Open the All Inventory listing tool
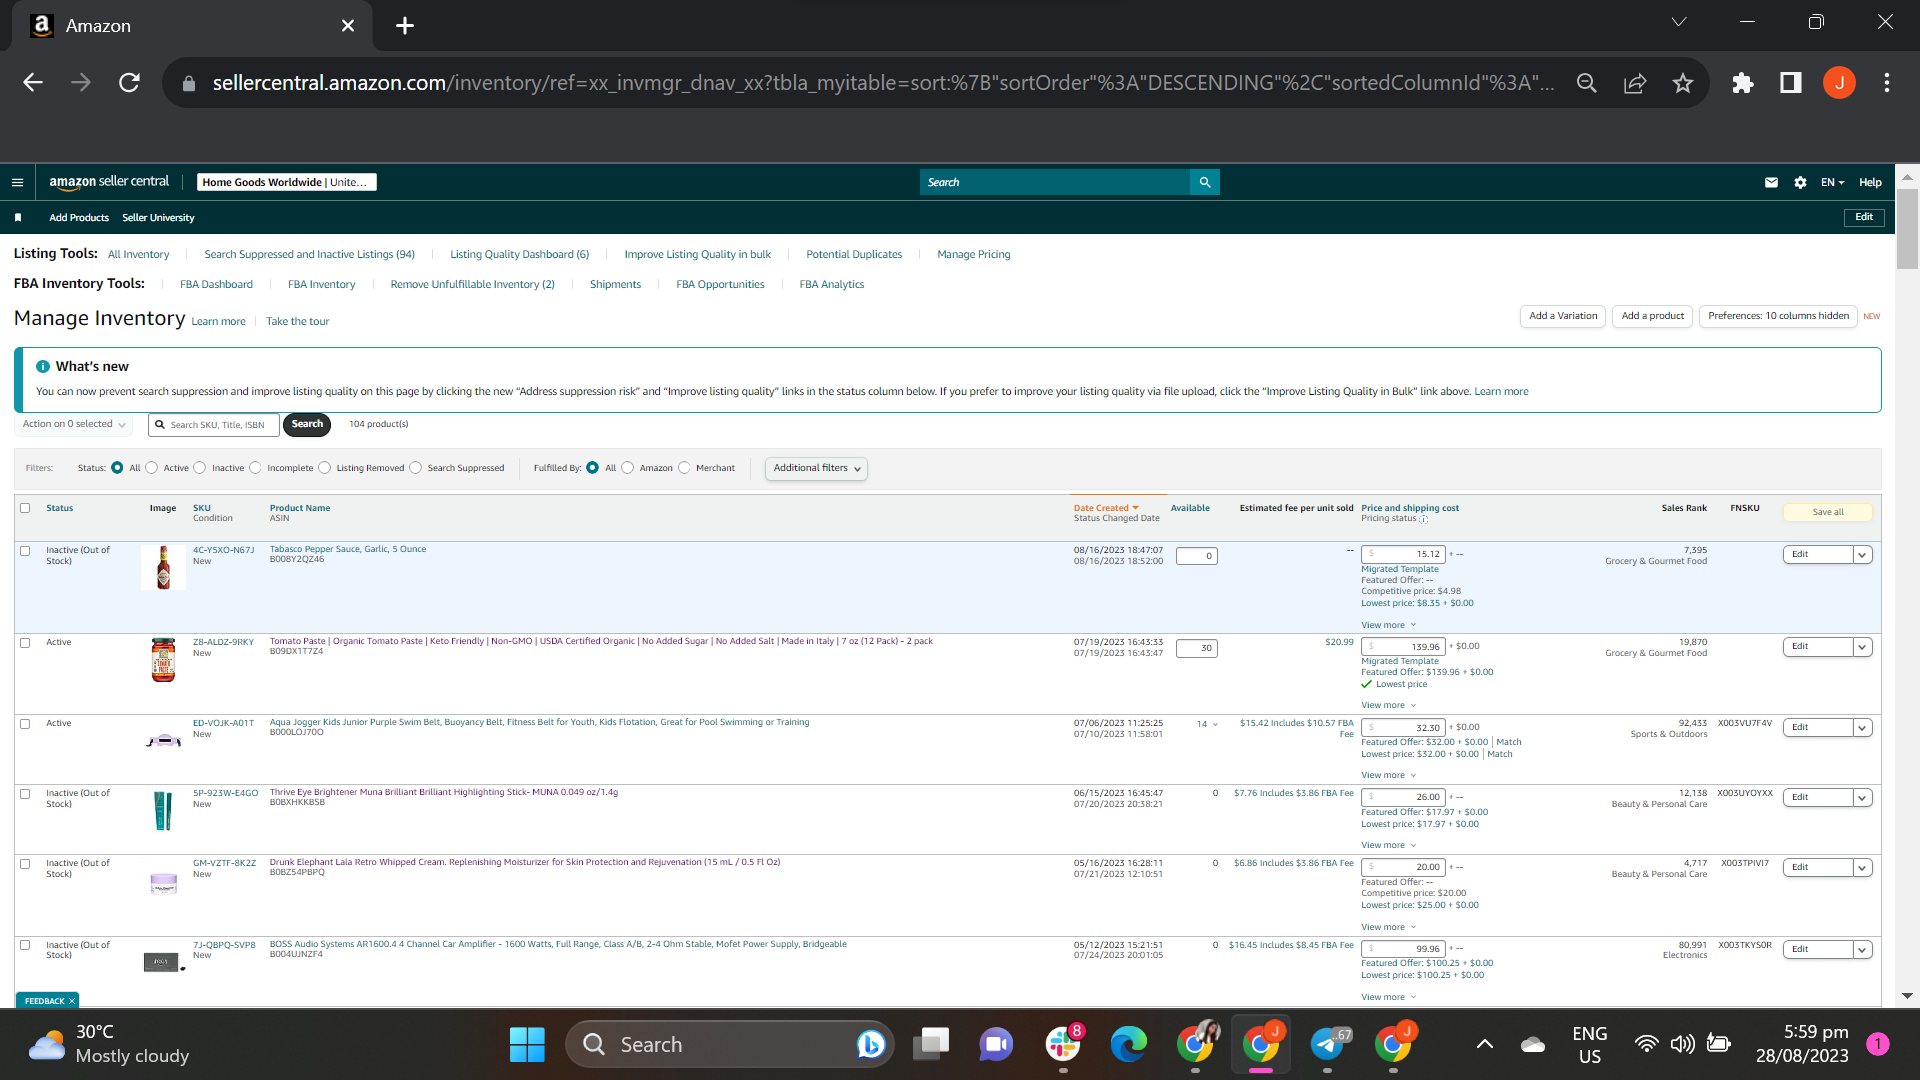 (139, 254)
